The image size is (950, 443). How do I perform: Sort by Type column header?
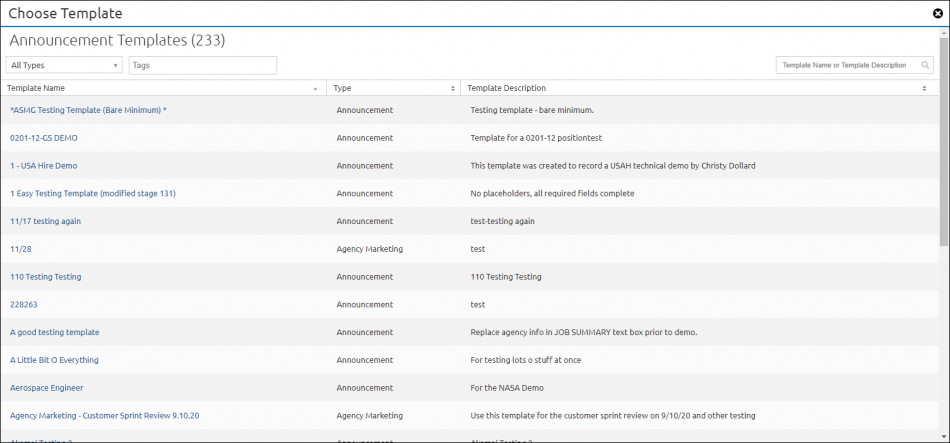394,88
